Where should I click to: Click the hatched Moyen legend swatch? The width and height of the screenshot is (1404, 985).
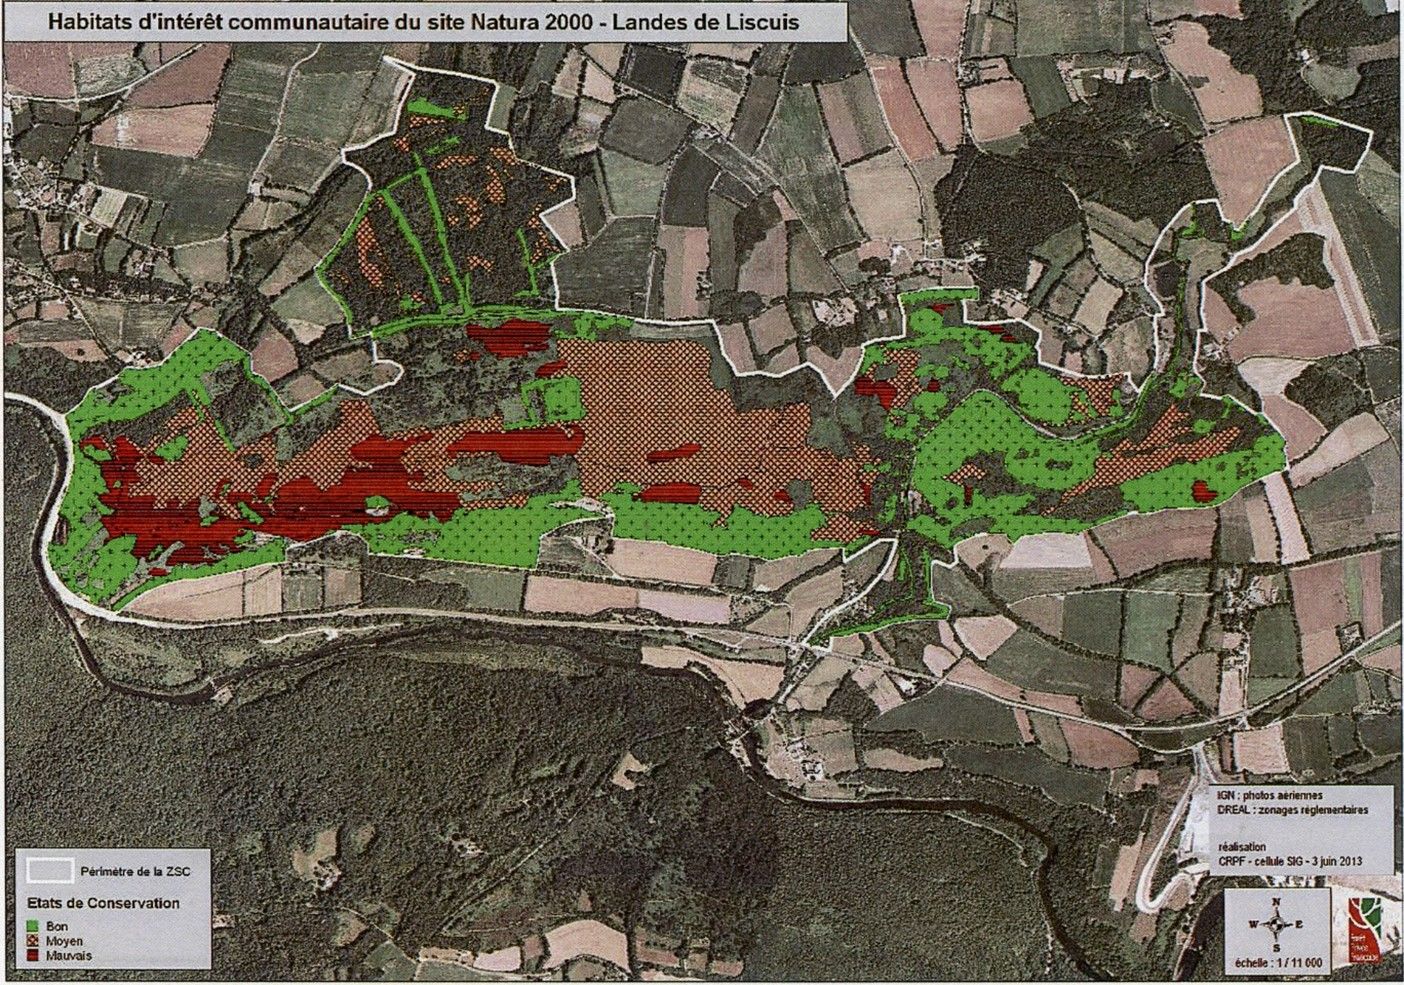[x=34, y=941]
